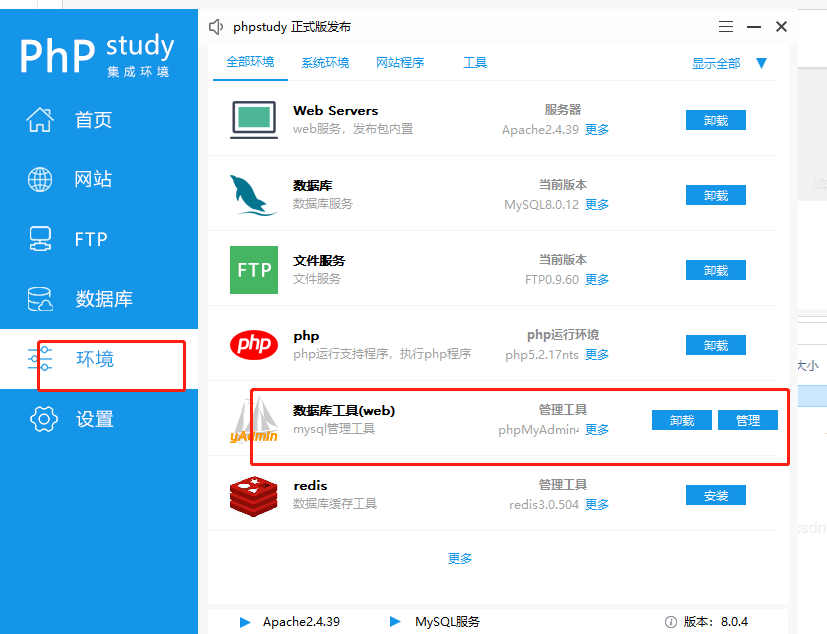Click 更多 link next to Apache2.4.39
The image size is (827, 634).
coord(597,130)
